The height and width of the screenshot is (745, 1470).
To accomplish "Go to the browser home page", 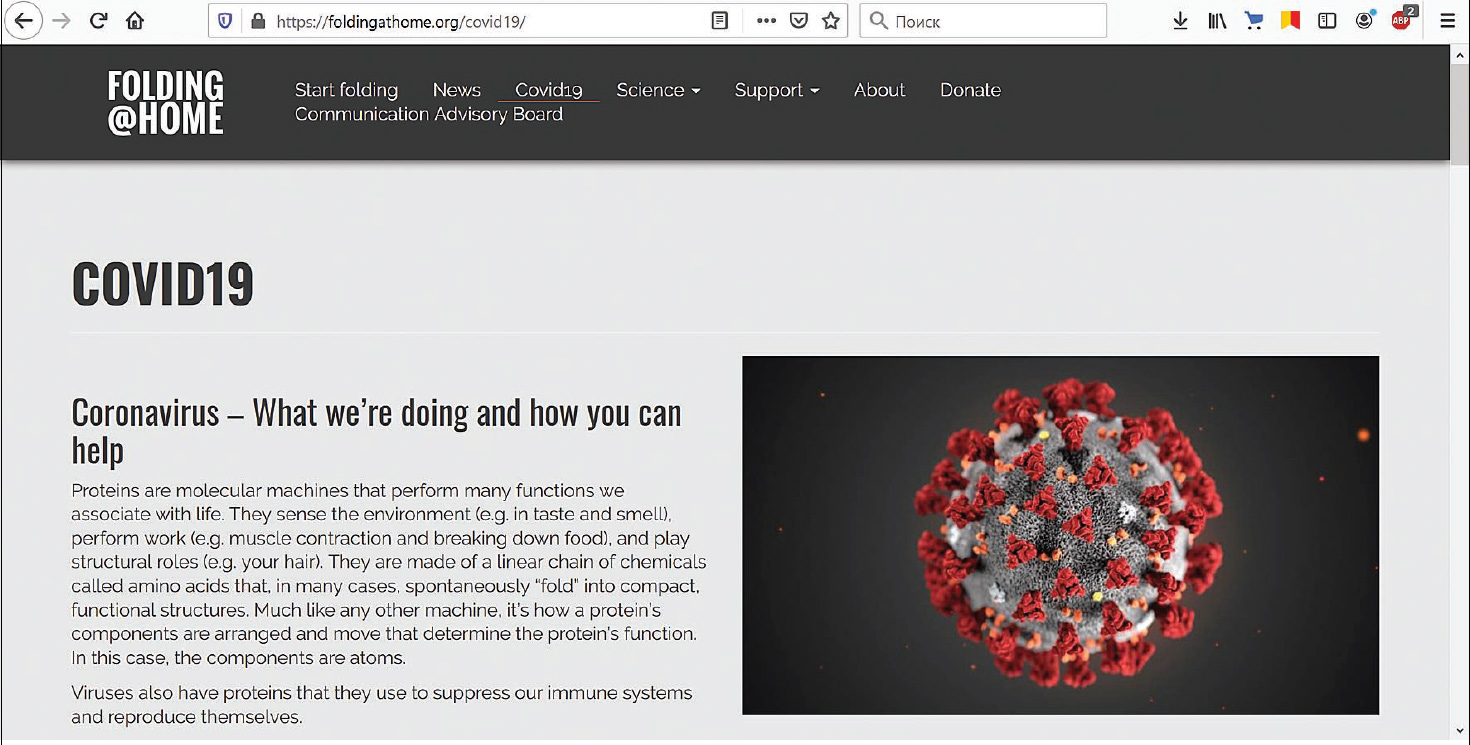I will (135, 21).
